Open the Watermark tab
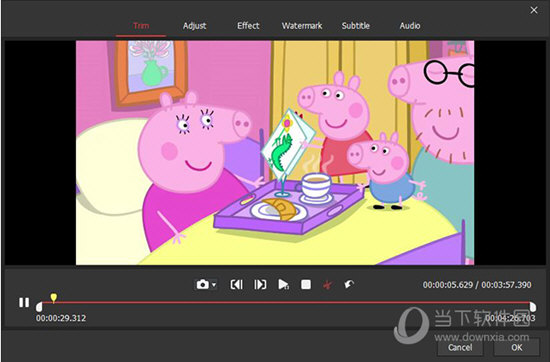The height and width of the screenshot is (362, 550). tap(302, 26)
